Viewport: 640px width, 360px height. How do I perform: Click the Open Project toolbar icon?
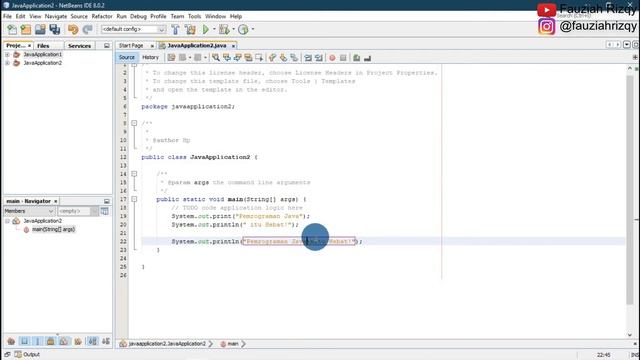click(x=40, y=29)
